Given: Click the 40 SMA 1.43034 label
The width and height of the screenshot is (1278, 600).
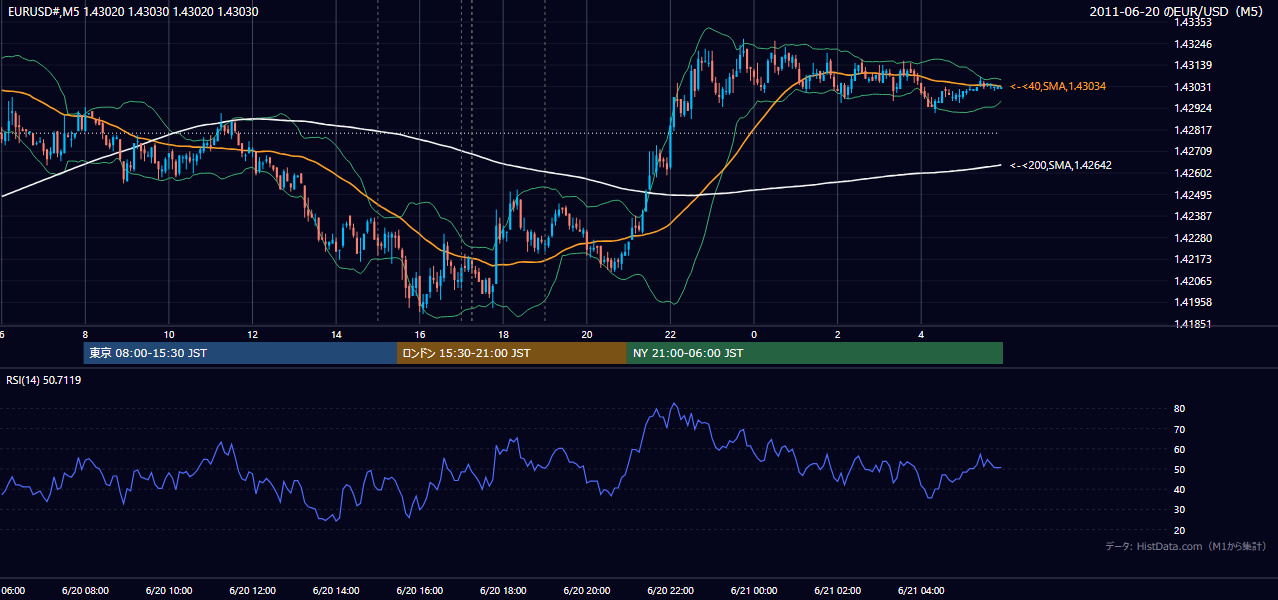Looking at the screenshot, I should (x=1057, y=87).
